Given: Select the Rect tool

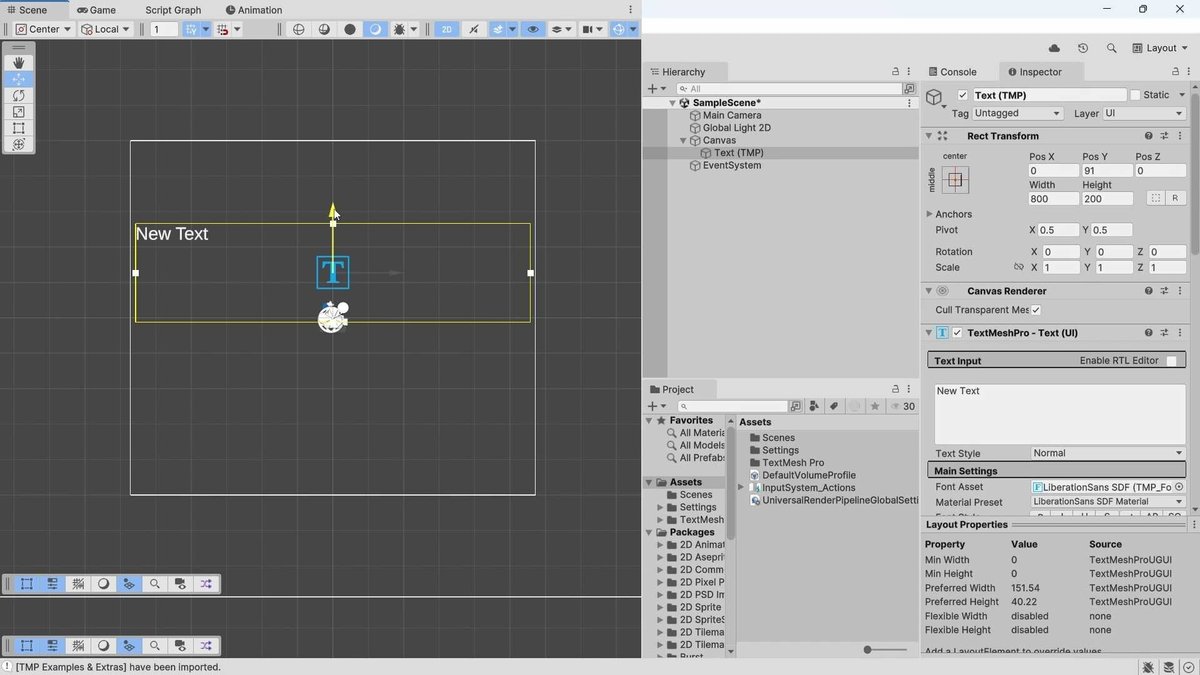Looking at the screenshot, I should 19,128.
